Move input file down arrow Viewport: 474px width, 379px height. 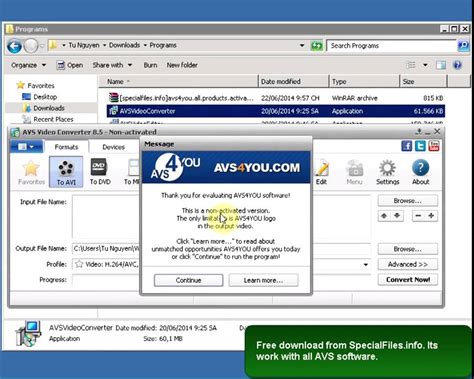tap(397, 216)
